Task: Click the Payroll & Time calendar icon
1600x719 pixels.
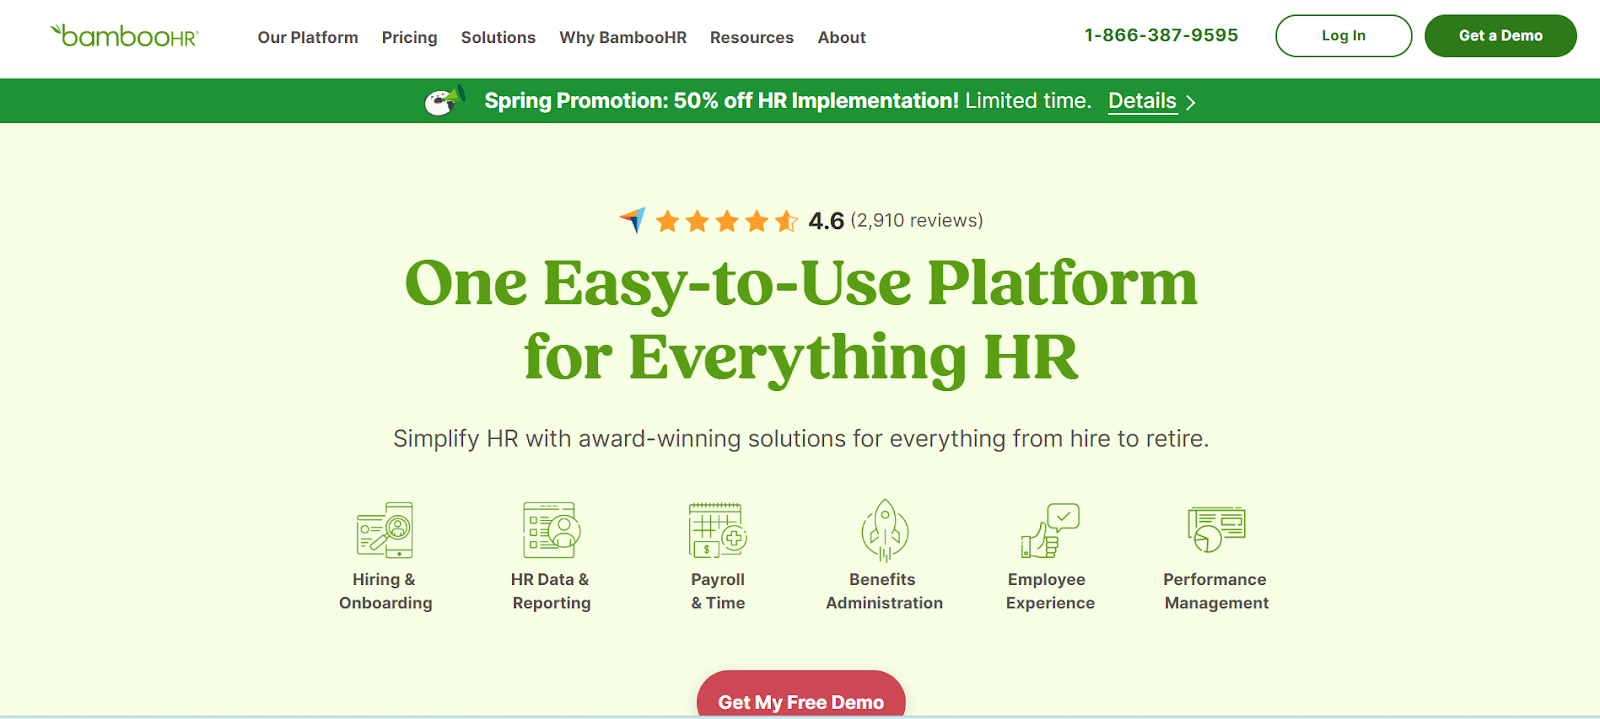Action: pyautogui.click(x=718, y=530)
